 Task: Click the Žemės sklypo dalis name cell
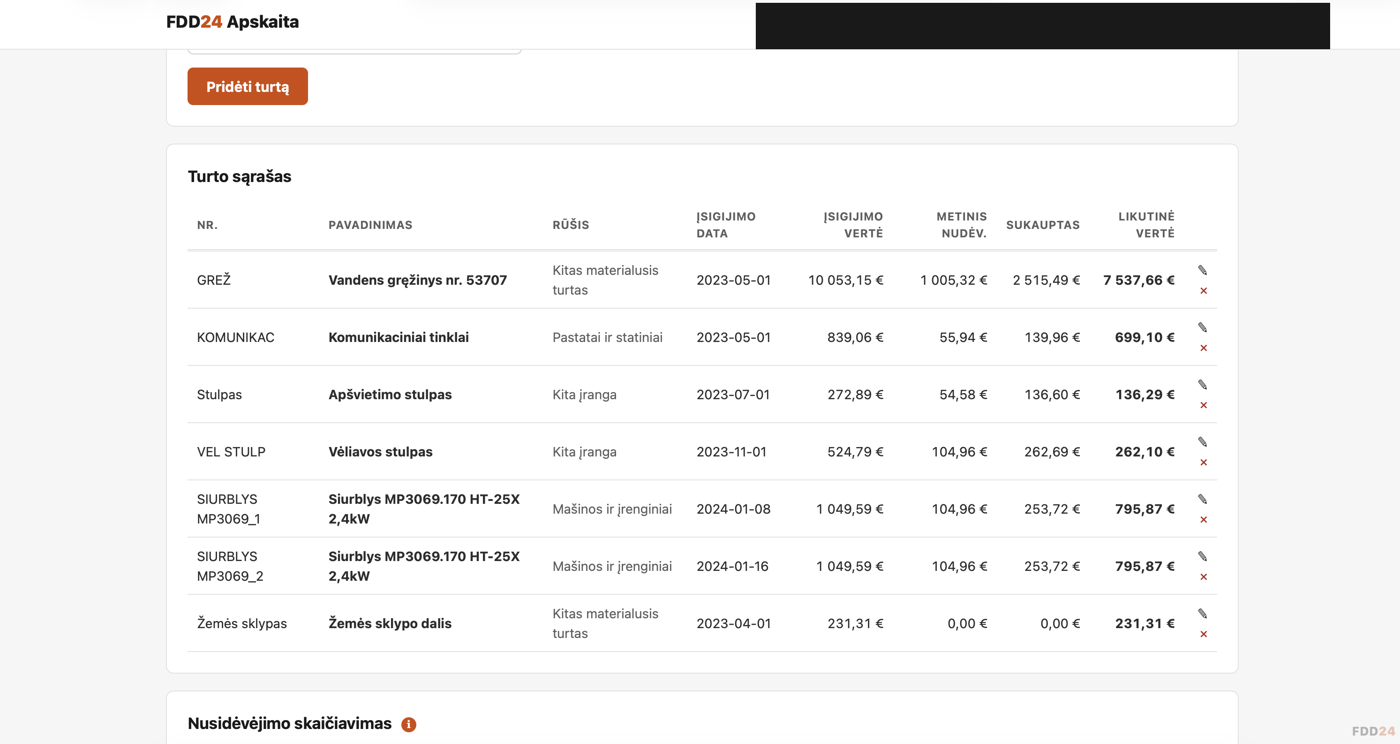[x=390, y=623]
